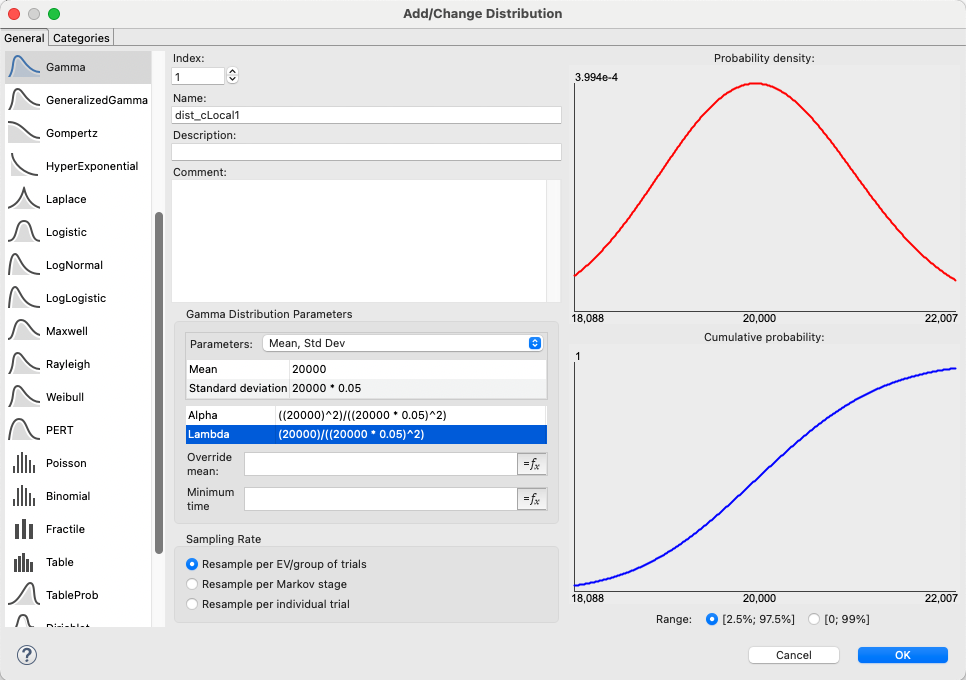
Task: Select the LogNormal distribution icon
Action: click(x=23, y=265)
